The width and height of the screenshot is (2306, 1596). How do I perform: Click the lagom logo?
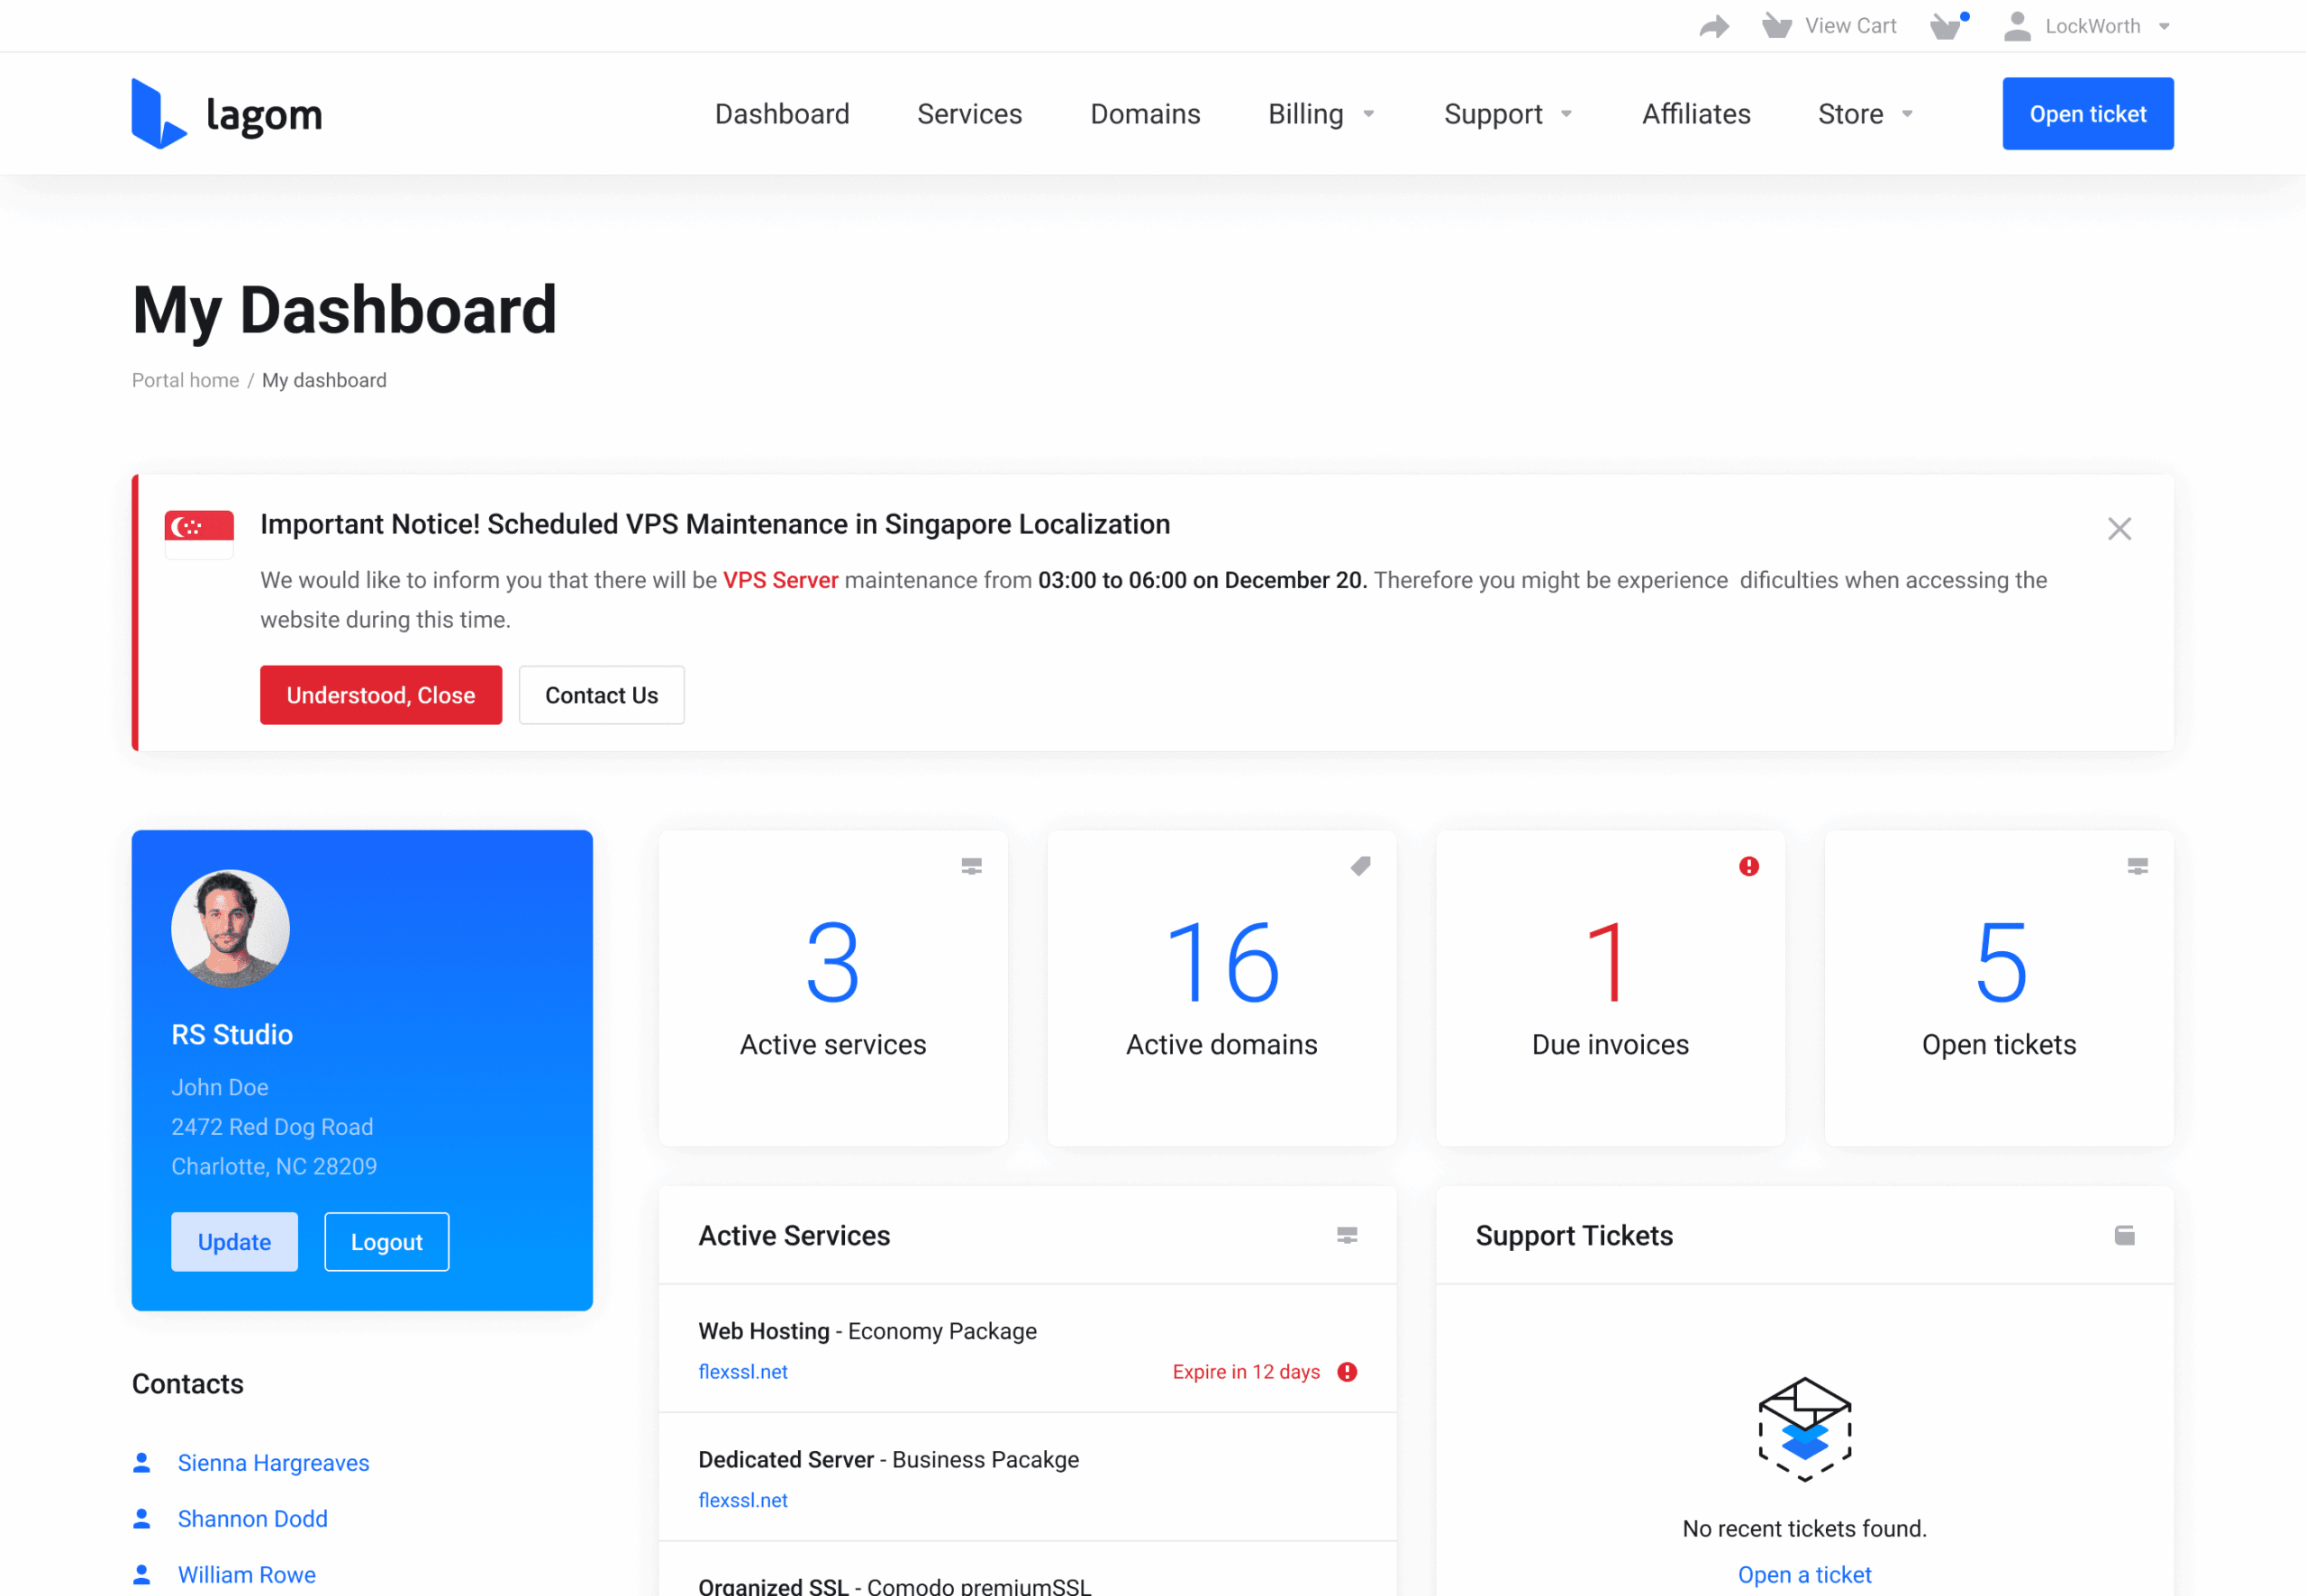[x=227, y=114]
